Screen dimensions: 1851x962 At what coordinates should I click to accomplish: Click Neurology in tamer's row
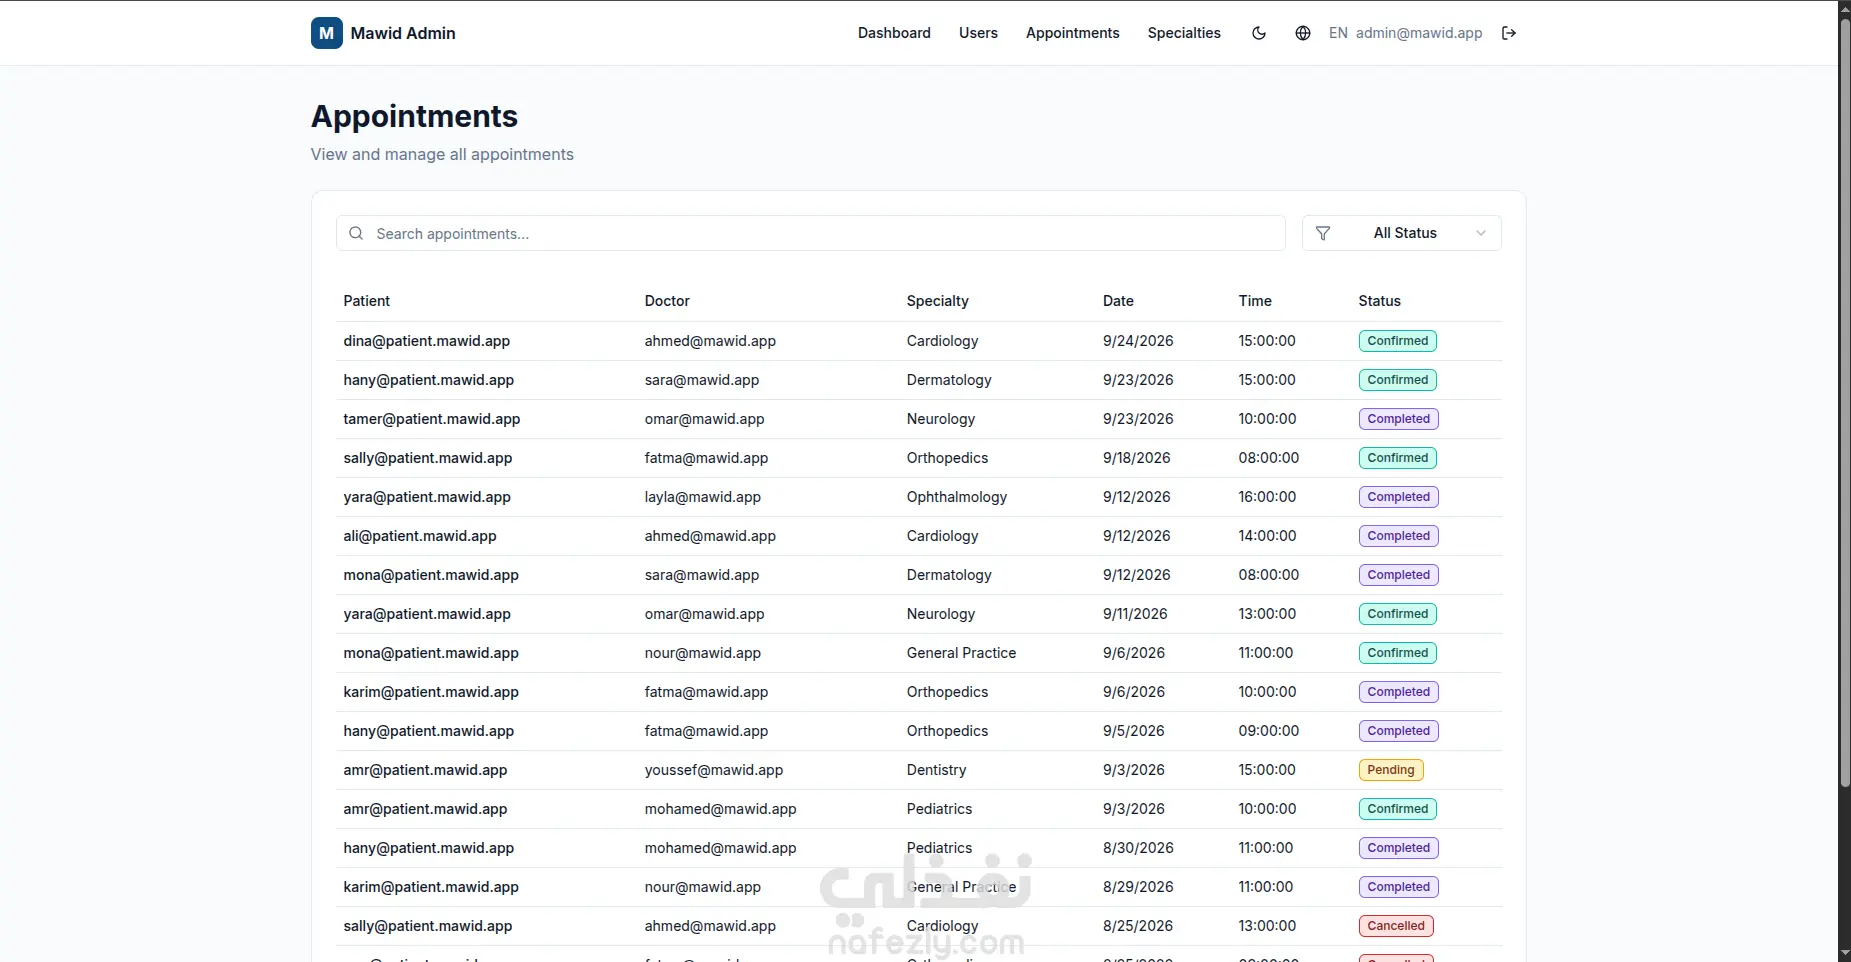click(941, 419)
